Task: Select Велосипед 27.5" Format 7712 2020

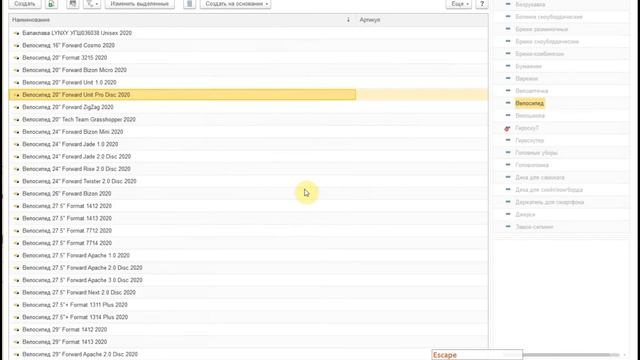Action: pyautogui.click(x=248, y=231)
